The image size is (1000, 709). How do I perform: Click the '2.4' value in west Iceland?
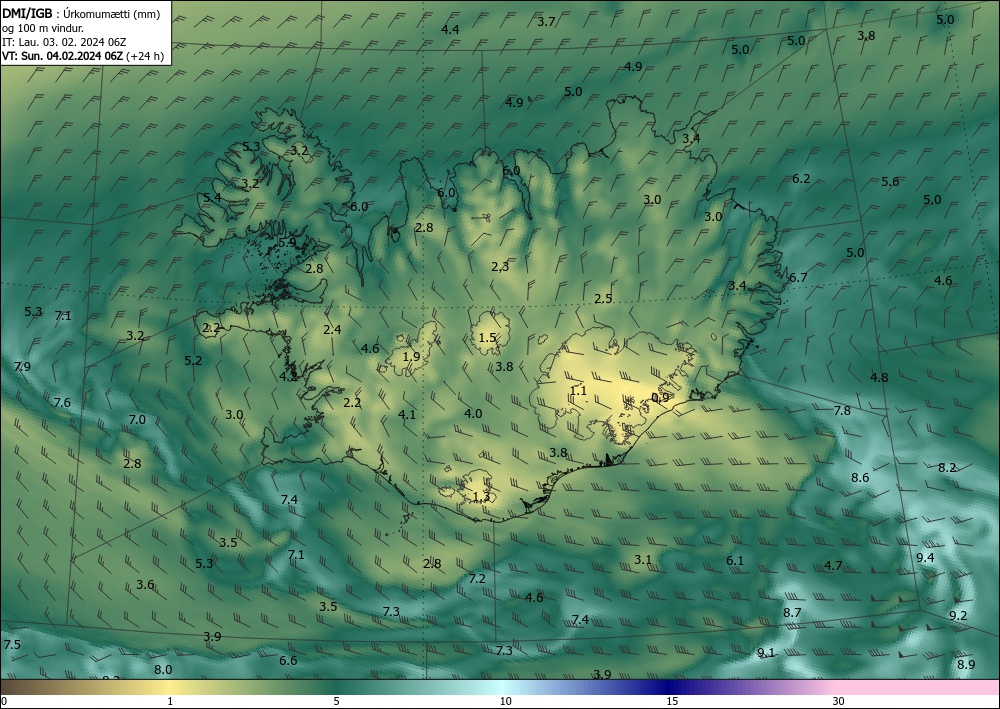pos(332,330)
